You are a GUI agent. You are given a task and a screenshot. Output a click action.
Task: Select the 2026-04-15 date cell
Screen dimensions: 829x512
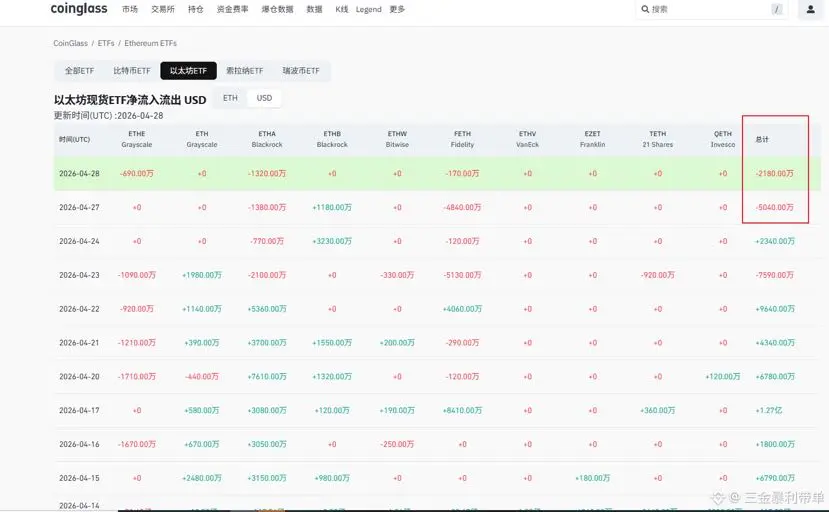[79, 478]
